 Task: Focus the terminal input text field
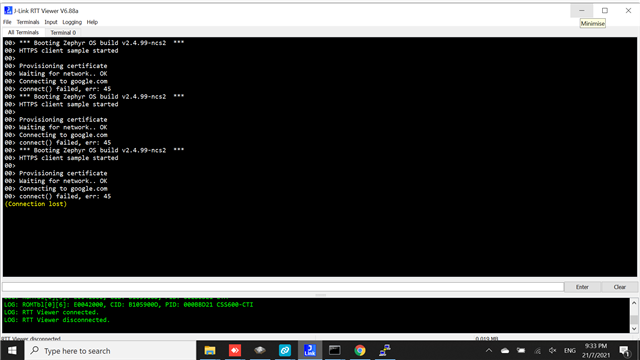pyautogui.click(x=283, y=287)
